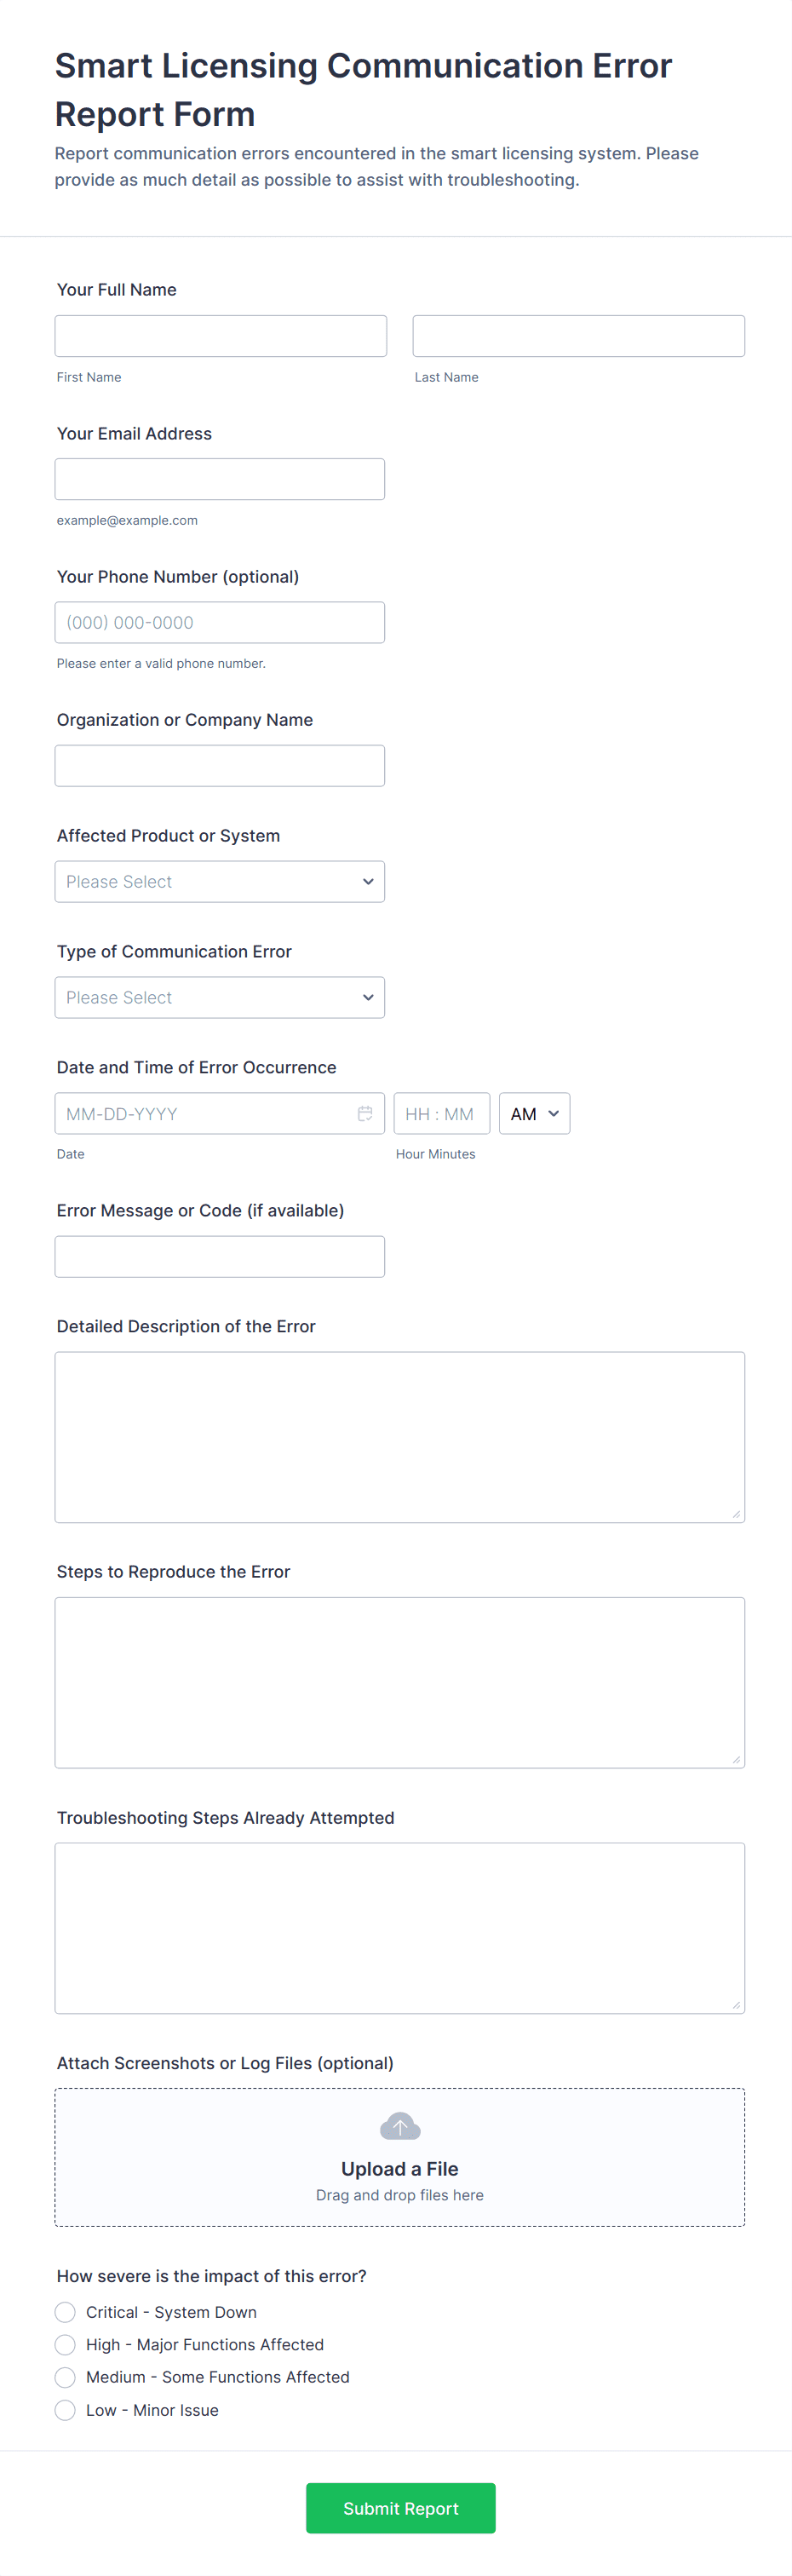792x2576 pixels.
Task: Select Critical - System Down option
Action: click(65, 2312)
